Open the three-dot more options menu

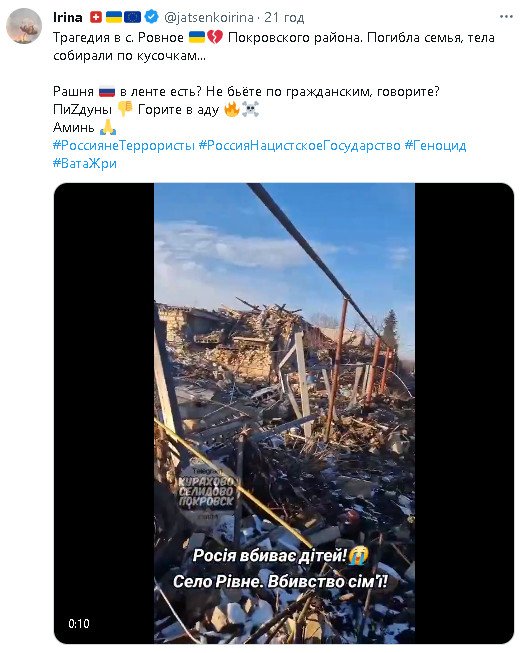[506, 17]
